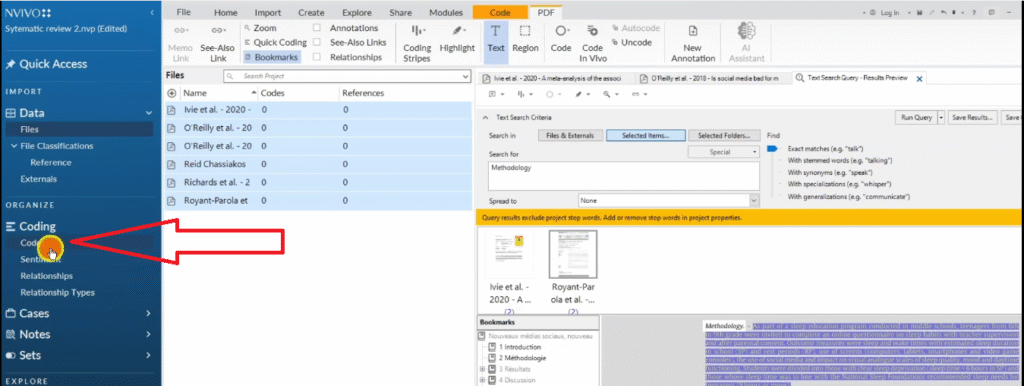Collapse the File Classifications tree node

click(14, 146)
